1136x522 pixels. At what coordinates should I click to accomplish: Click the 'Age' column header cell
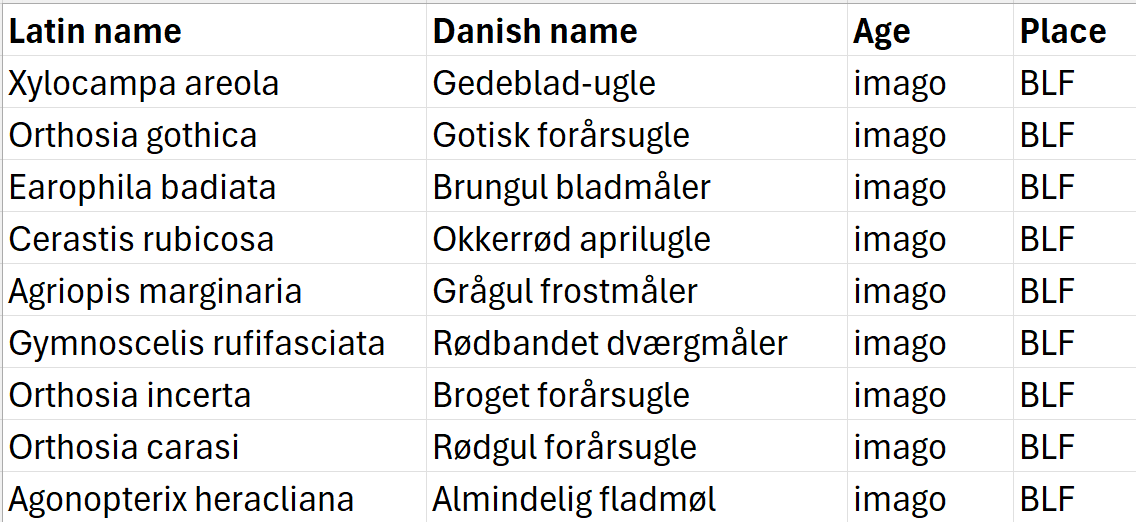click(x=882, y=31)
